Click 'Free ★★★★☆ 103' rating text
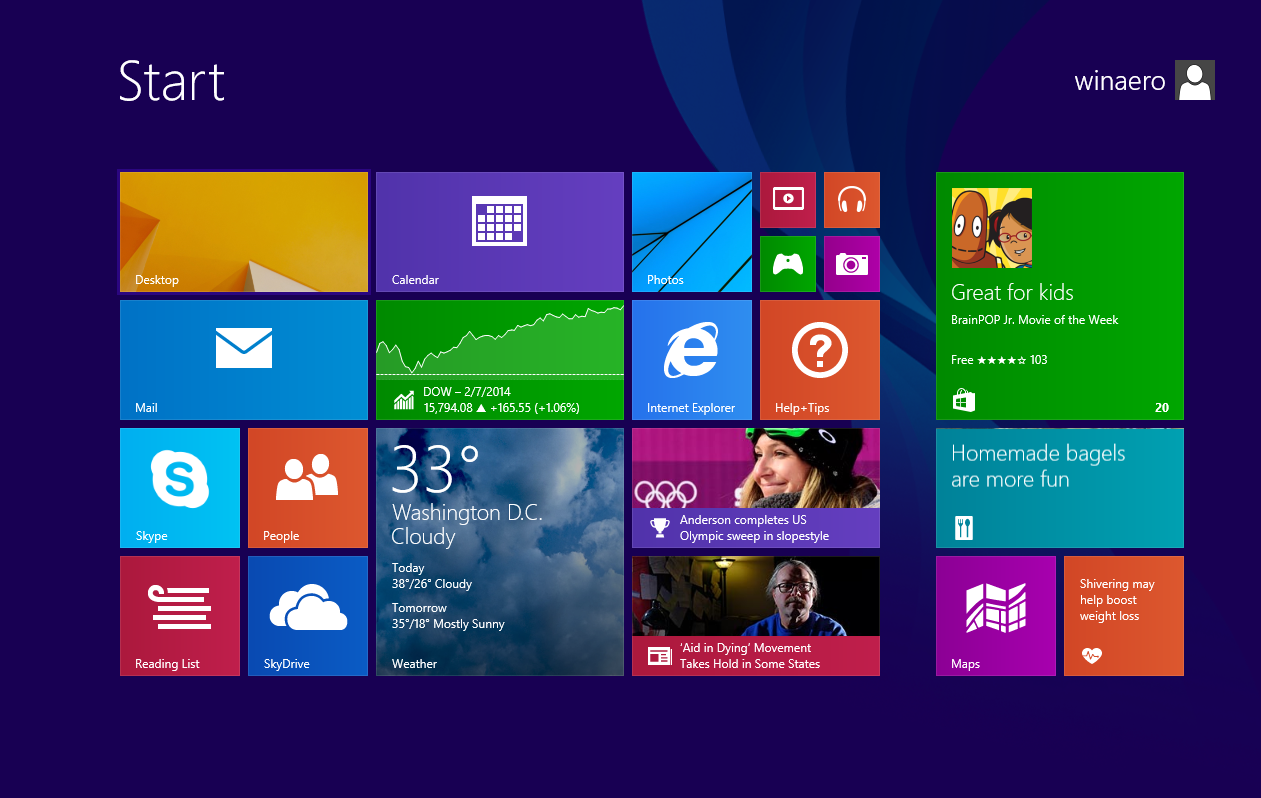Image resolution: width=1261 pixels, height=798 pixels. (999, 360)
